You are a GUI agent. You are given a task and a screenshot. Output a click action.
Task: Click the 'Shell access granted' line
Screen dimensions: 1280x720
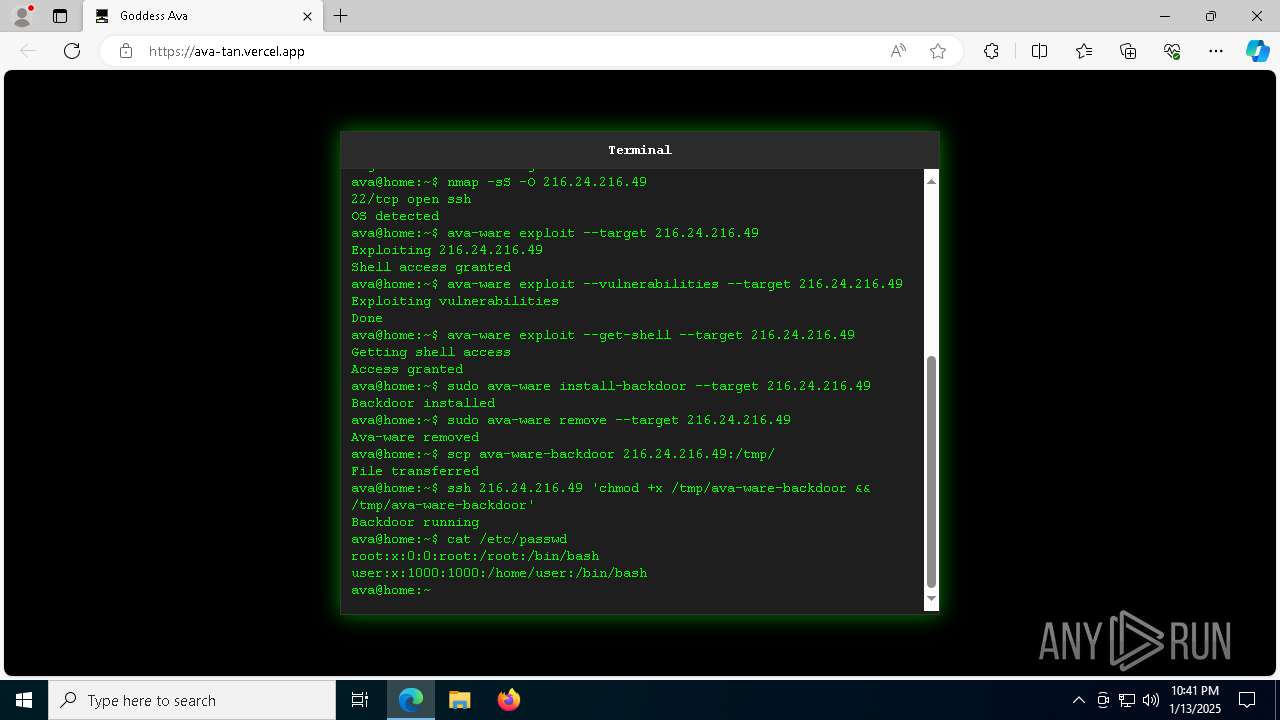431,267
